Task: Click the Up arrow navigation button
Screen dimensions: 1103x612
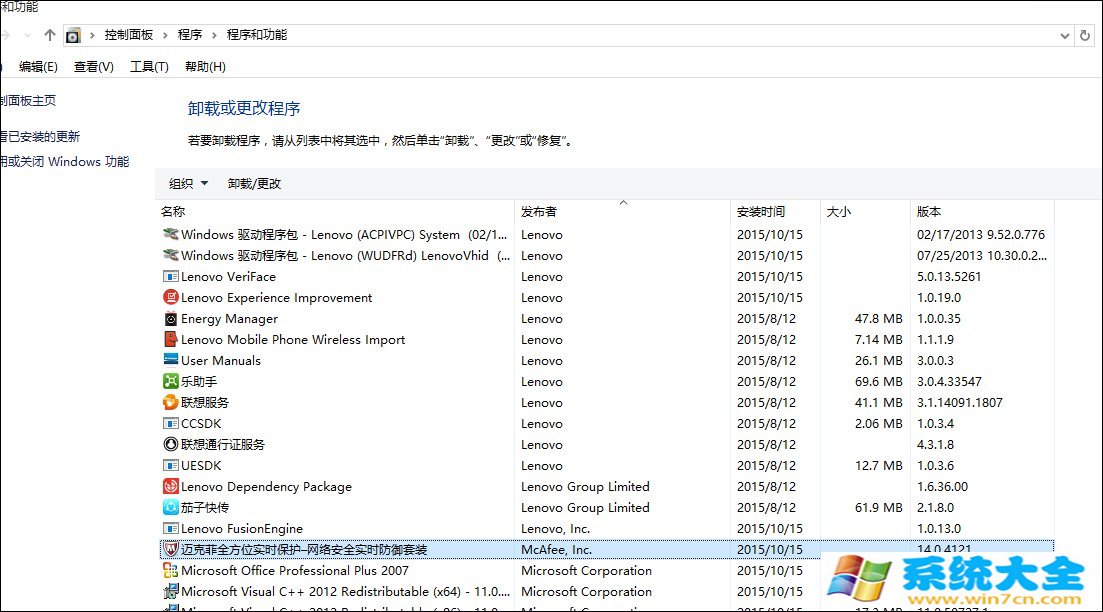Action: [x=49, y=34]
